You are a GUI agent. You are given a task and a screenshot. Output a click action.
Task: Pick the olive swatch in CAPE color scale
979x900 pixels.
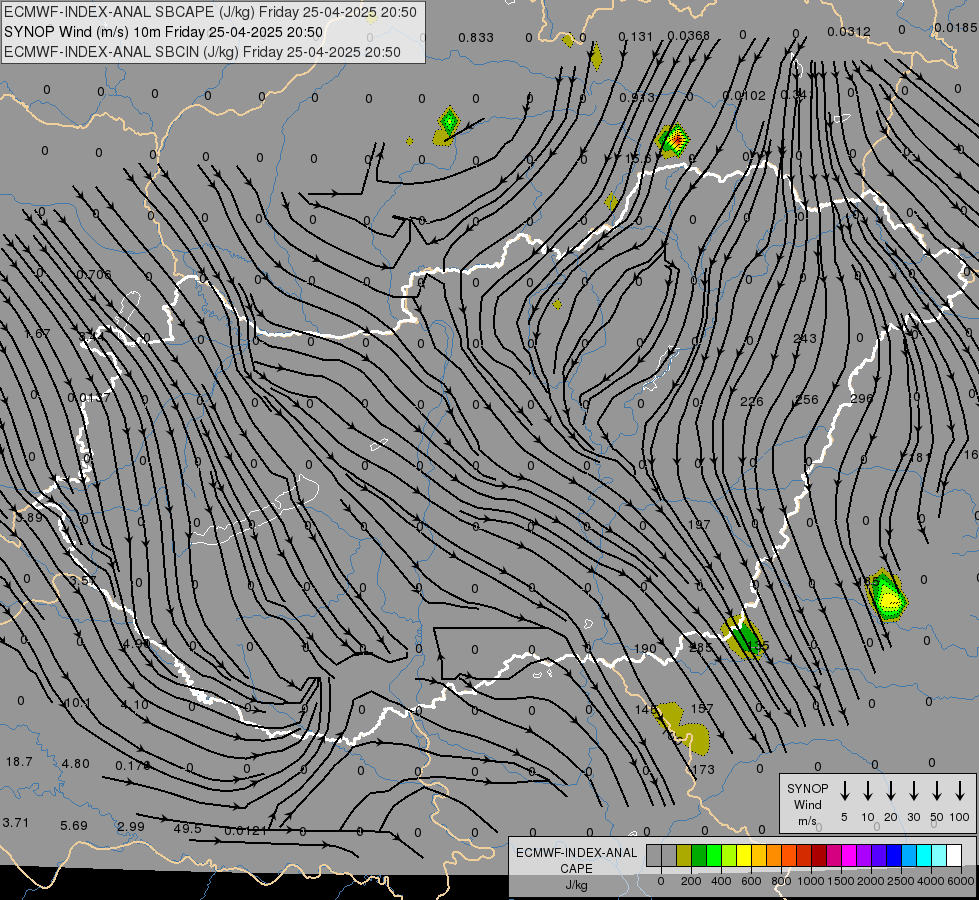(684, 856)
